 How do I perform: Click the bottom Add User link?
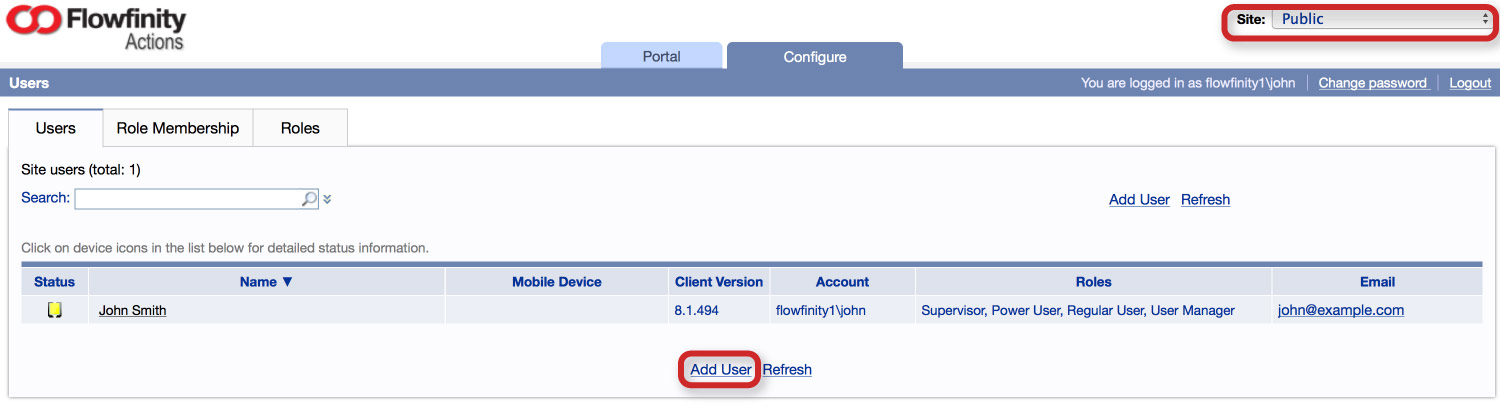click(x=721, y=369)
